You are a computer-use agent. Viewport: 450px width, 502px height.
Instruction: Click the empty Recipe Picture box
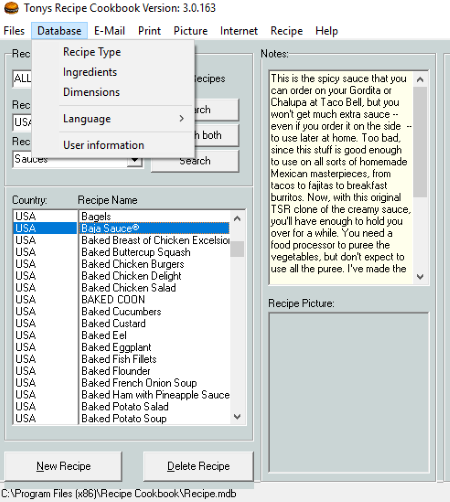349,392
